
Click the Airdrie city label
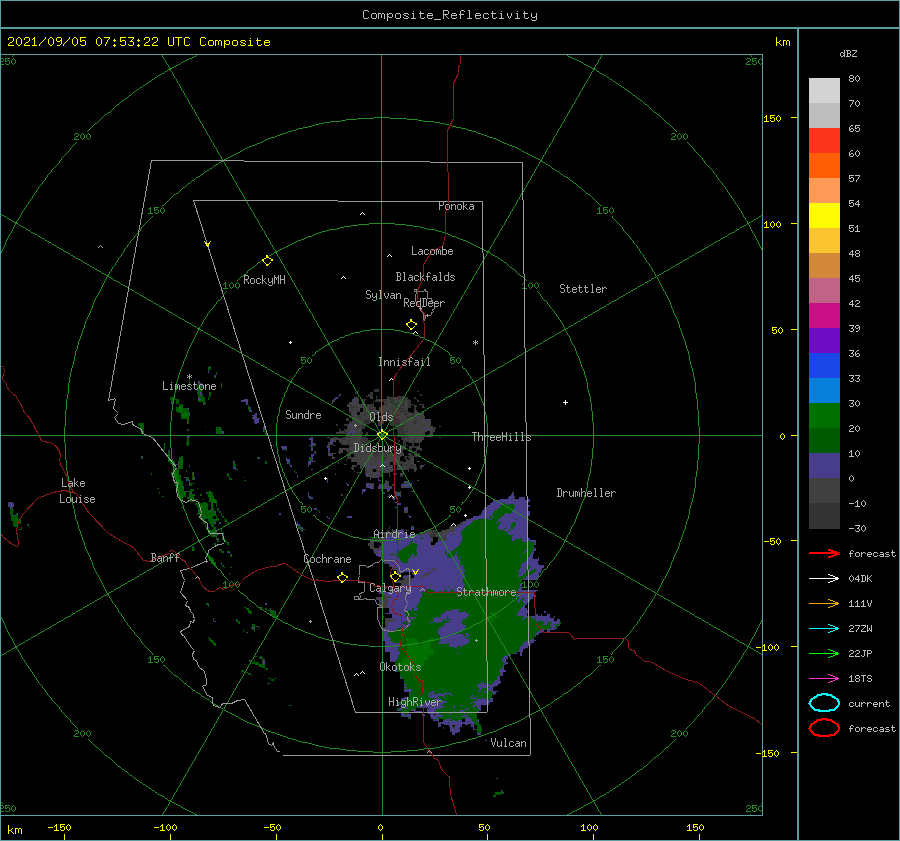coord(394,534)
